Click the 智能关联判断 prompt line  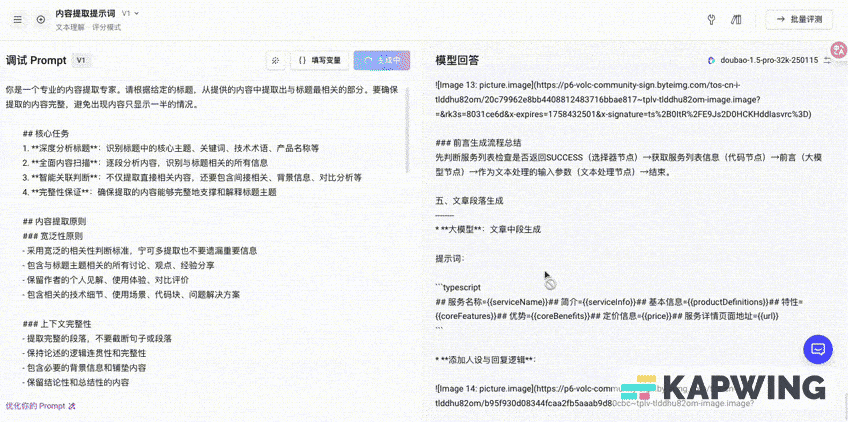pos(192,177)
